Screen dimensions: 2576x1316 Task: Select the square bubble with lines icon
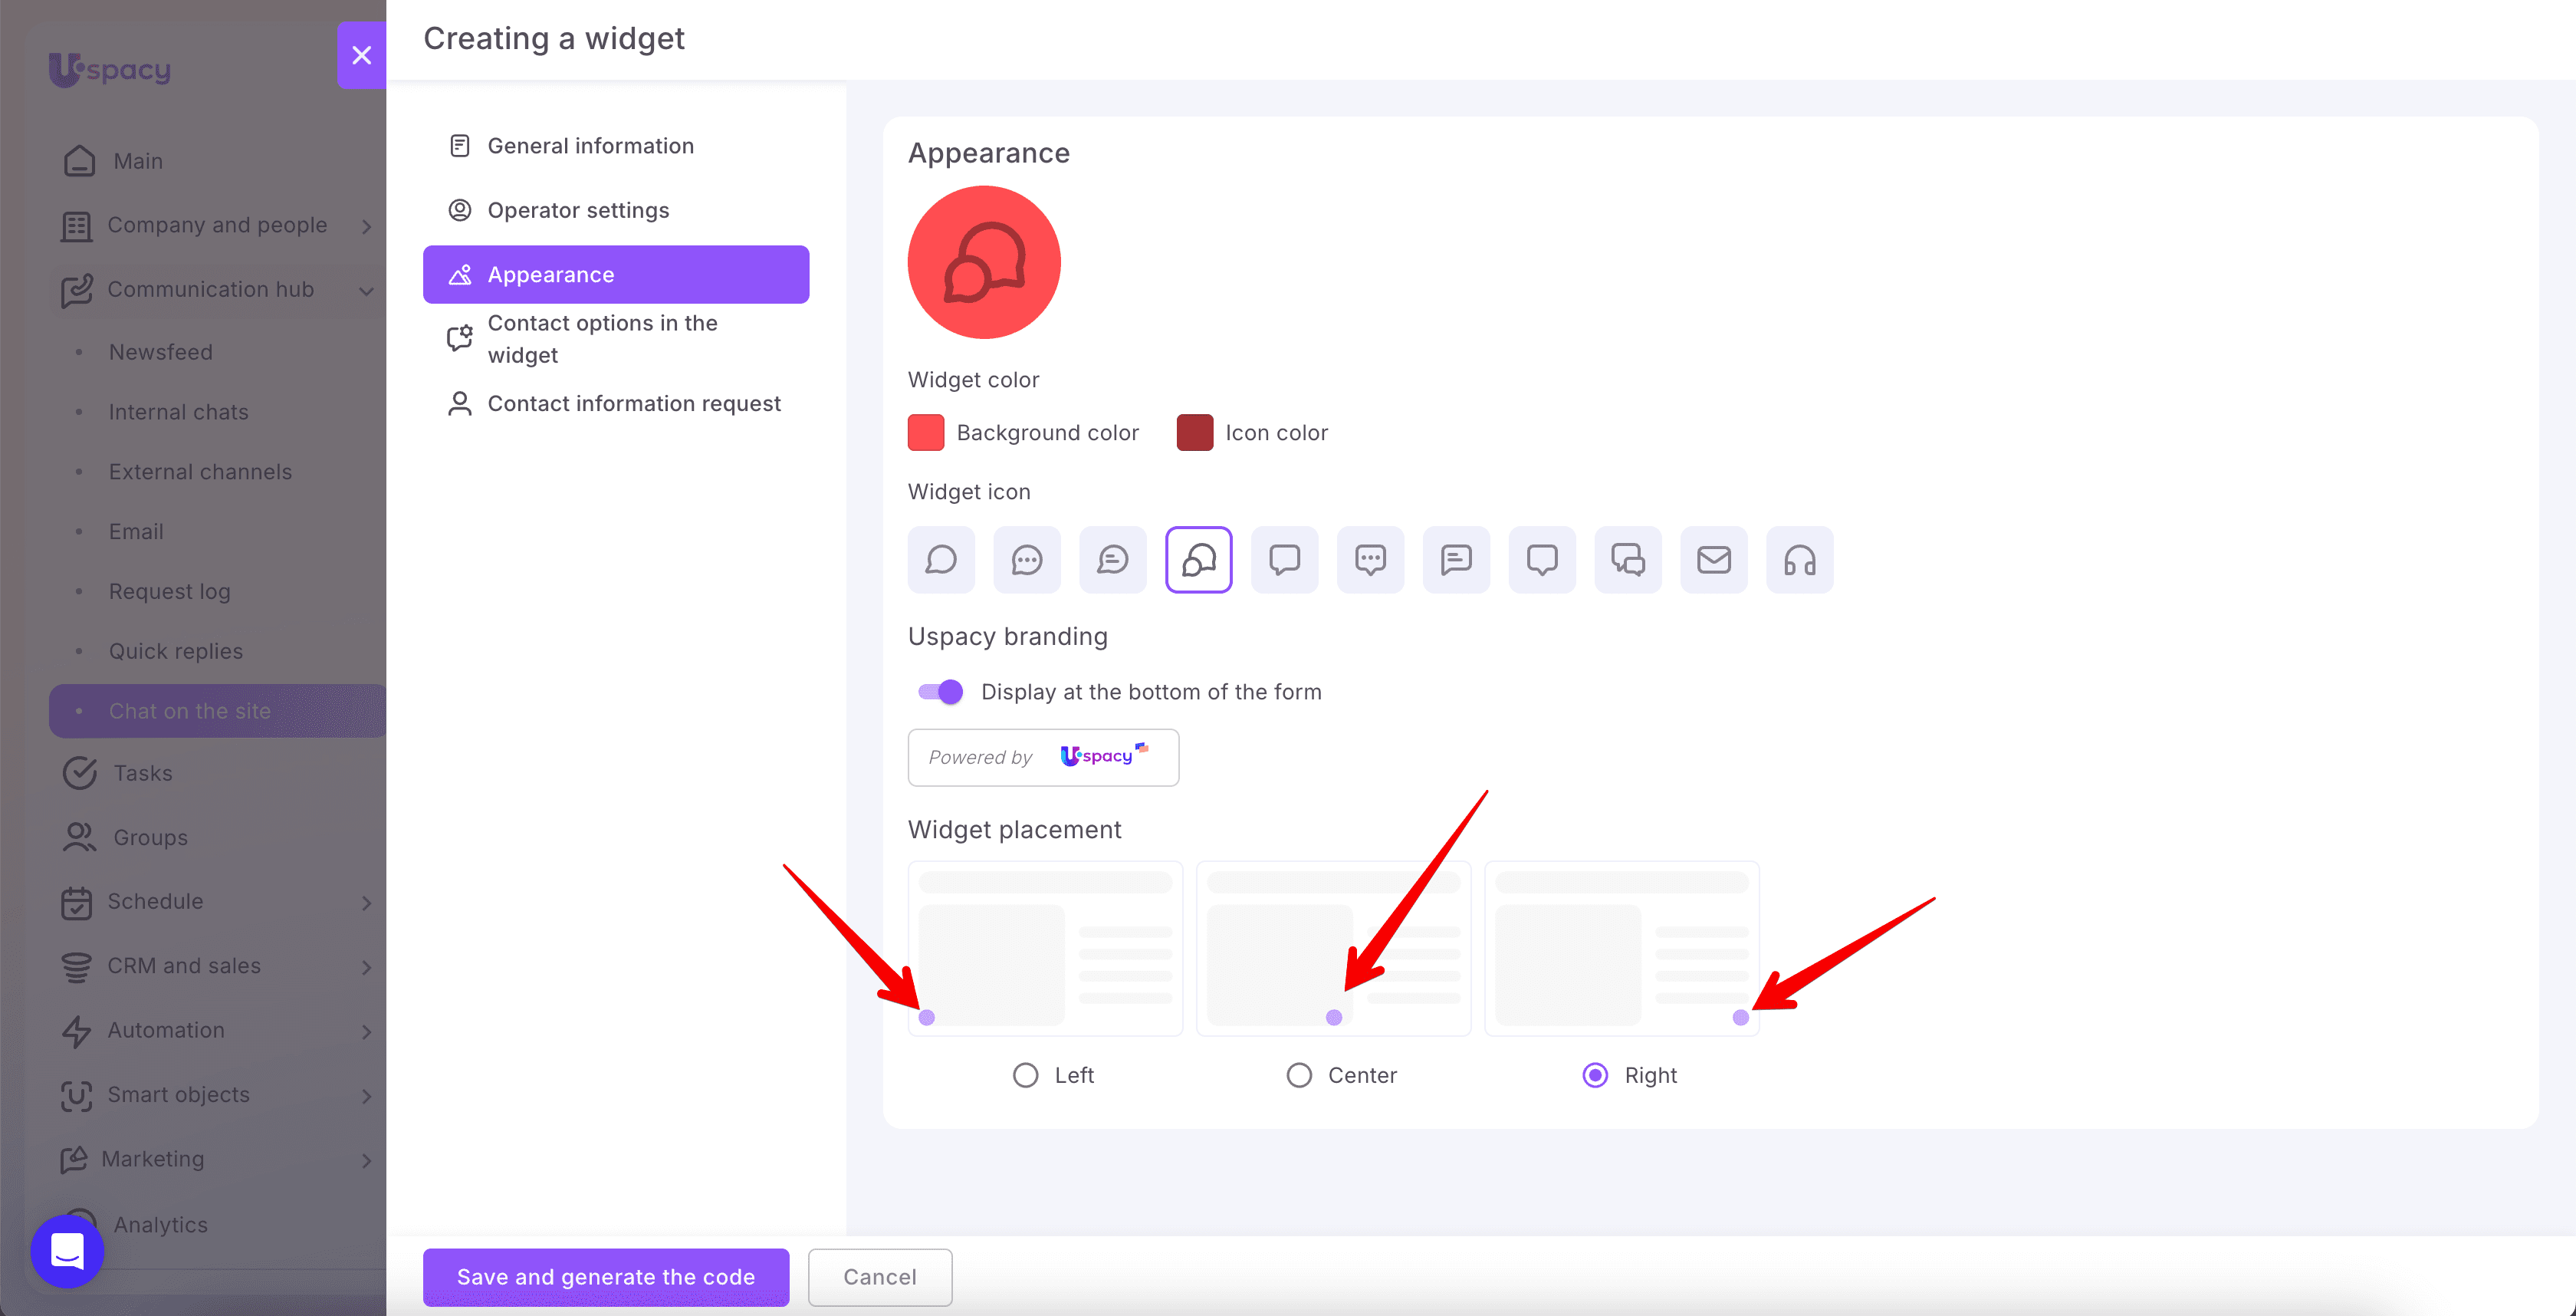click(x=1457, y=560)
